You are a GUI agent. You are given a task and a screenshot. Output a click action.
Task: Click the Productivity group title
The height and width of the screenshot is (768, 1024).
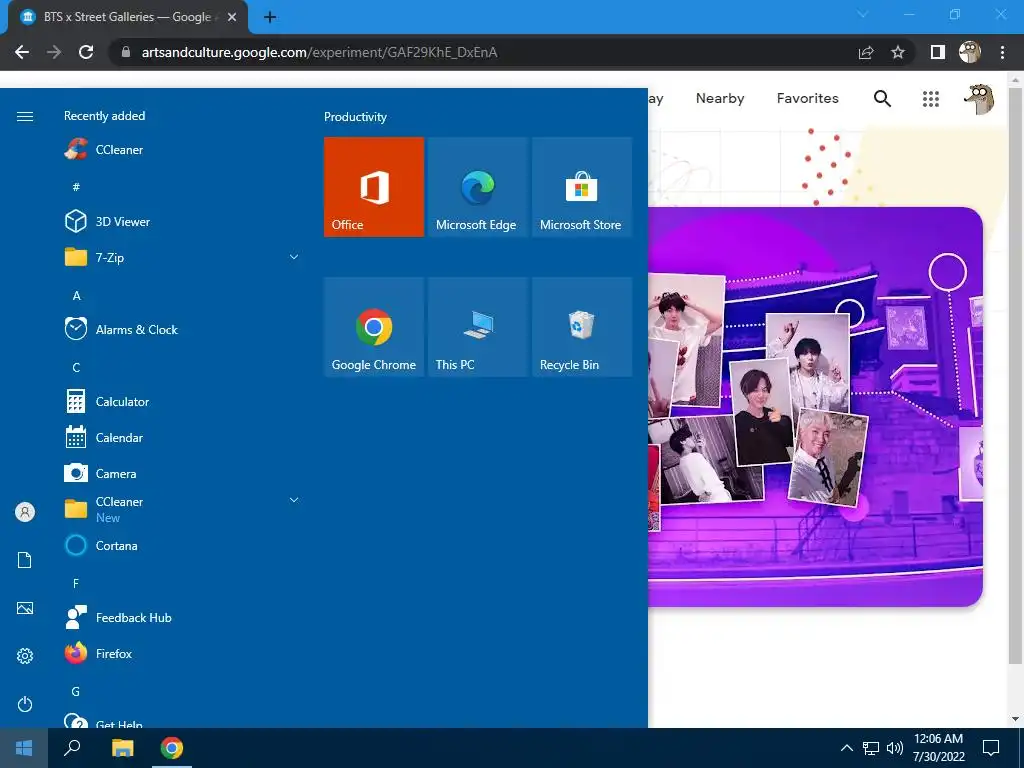pos(355,117)
